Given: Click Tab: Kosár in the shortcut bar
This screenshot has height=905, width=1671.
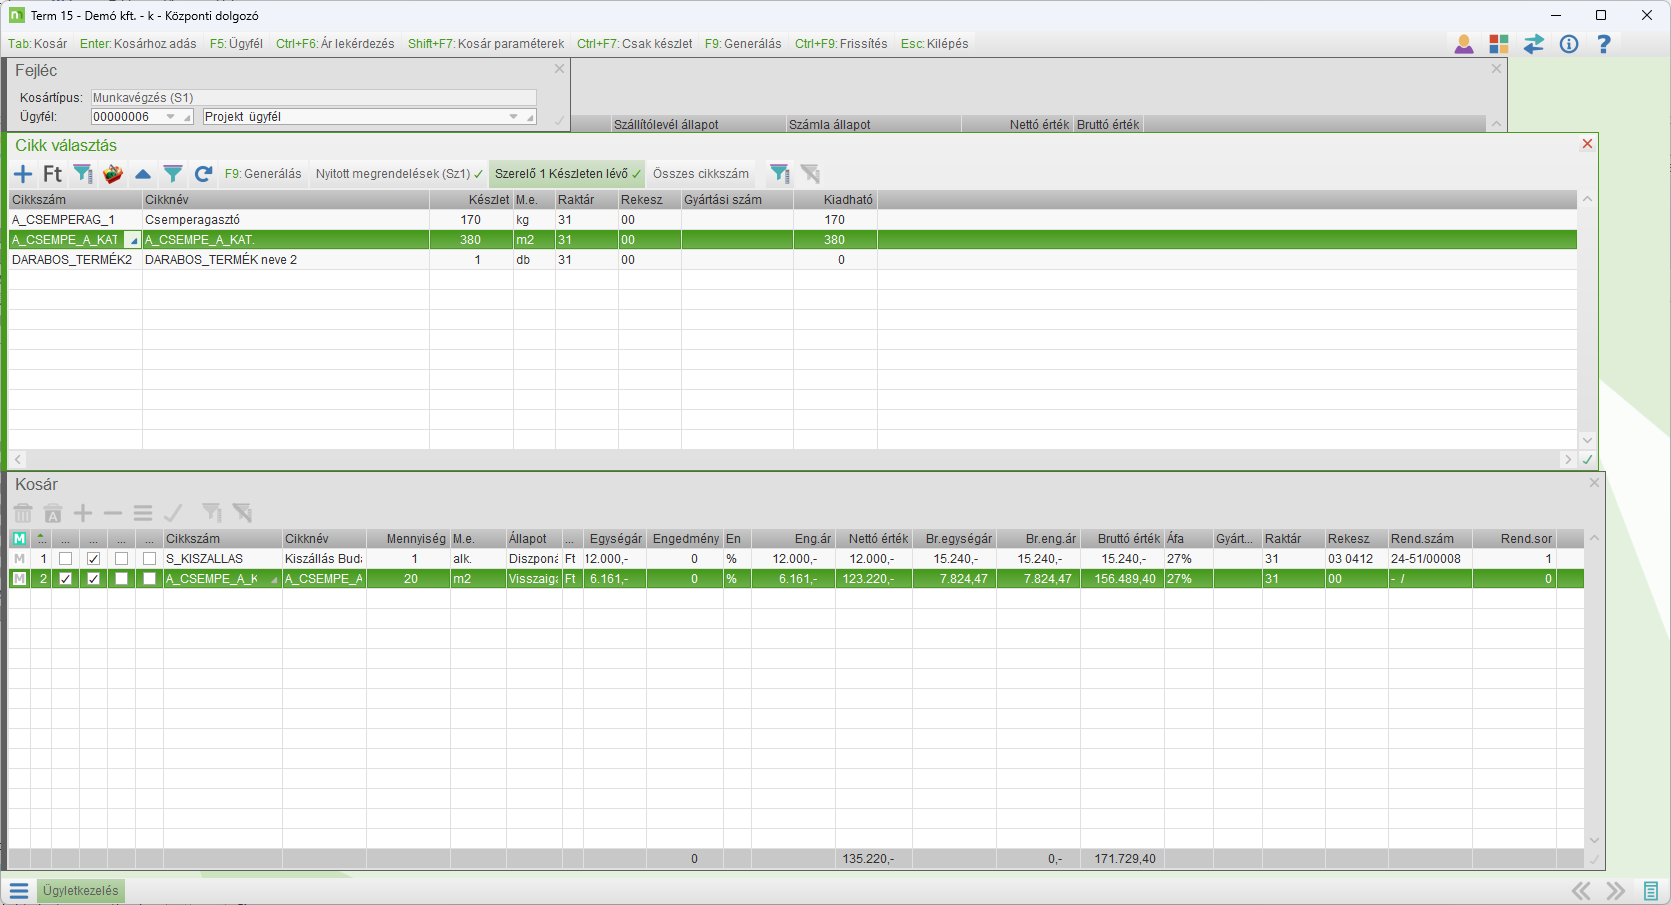Looking at the screenshot, I should click(38, 44).
